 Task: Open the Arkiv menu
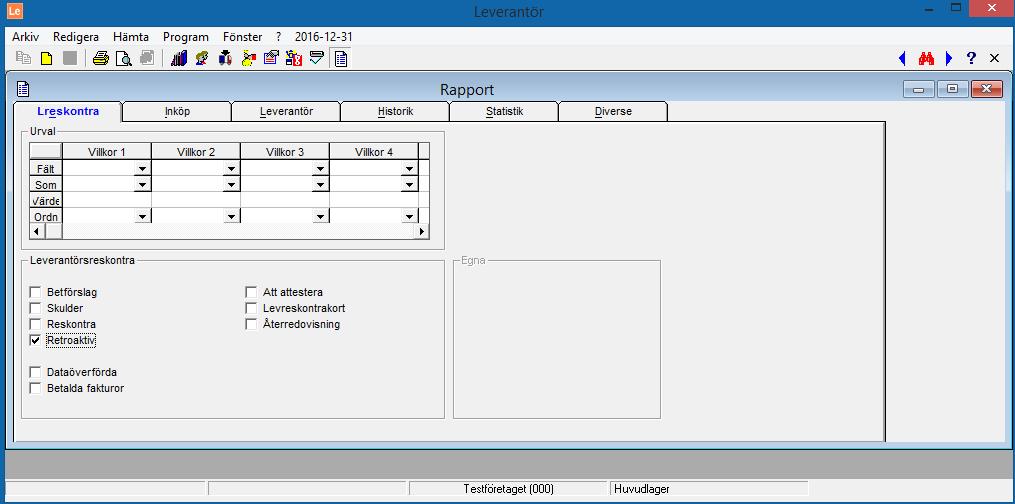pos(26,37)
